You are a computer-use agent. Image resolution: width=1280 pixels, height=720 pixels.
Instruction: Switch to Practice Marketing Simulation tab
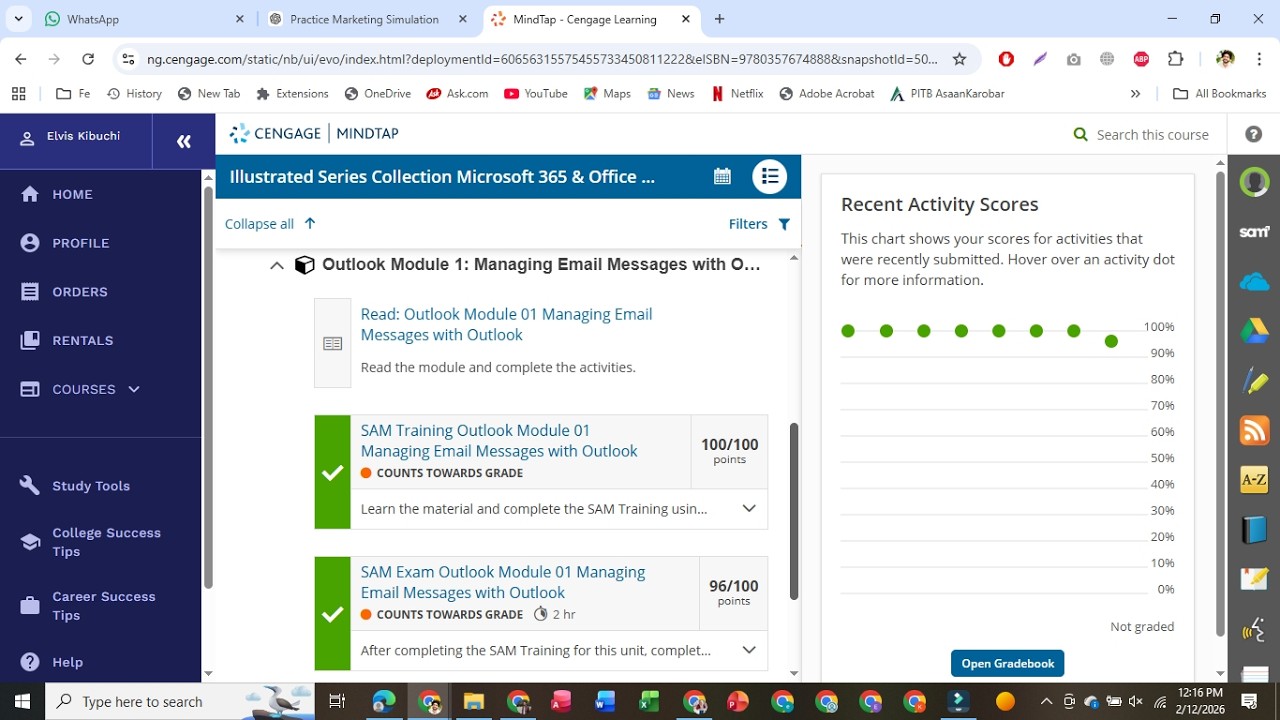367,19
